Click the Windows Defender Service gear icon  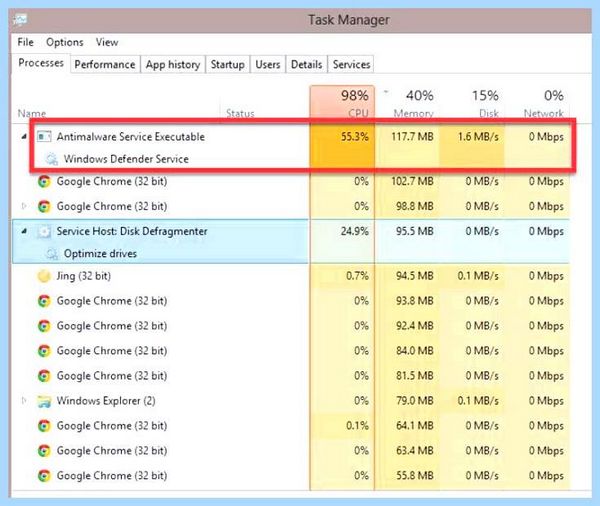click(x=51, y=159)
